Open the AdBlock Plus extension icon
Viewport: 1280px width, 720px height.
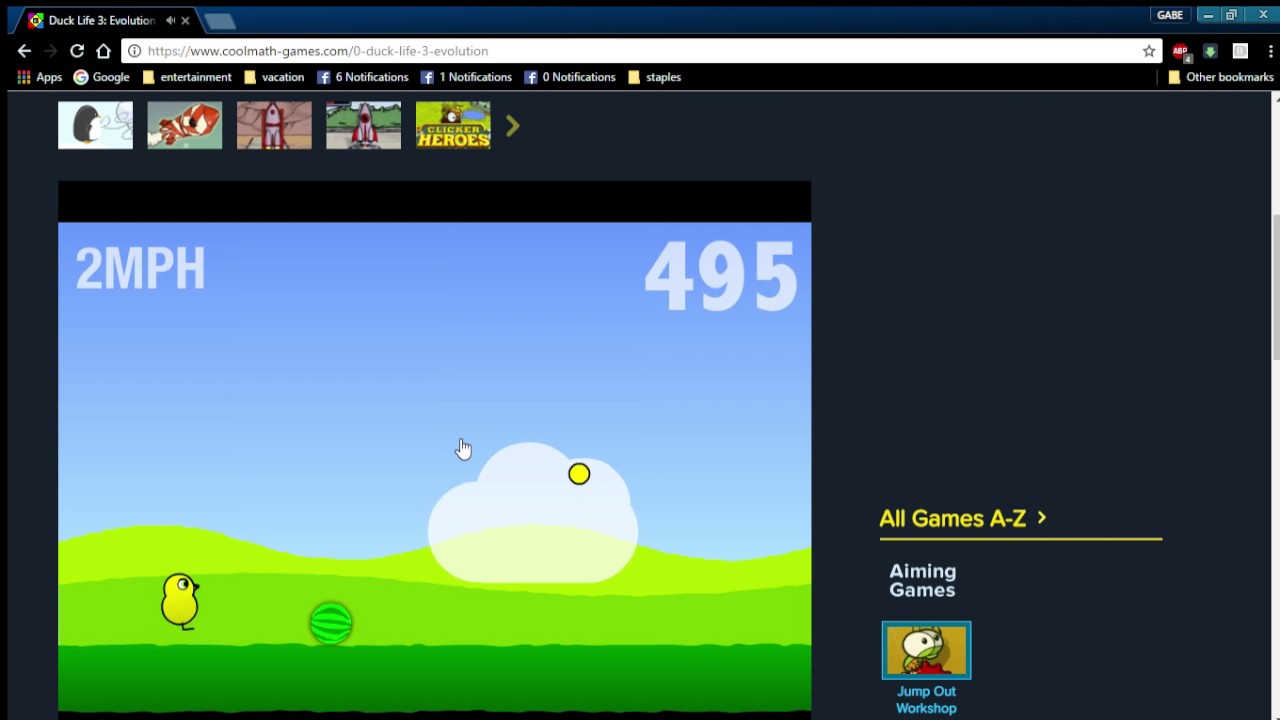point(1181,51)
